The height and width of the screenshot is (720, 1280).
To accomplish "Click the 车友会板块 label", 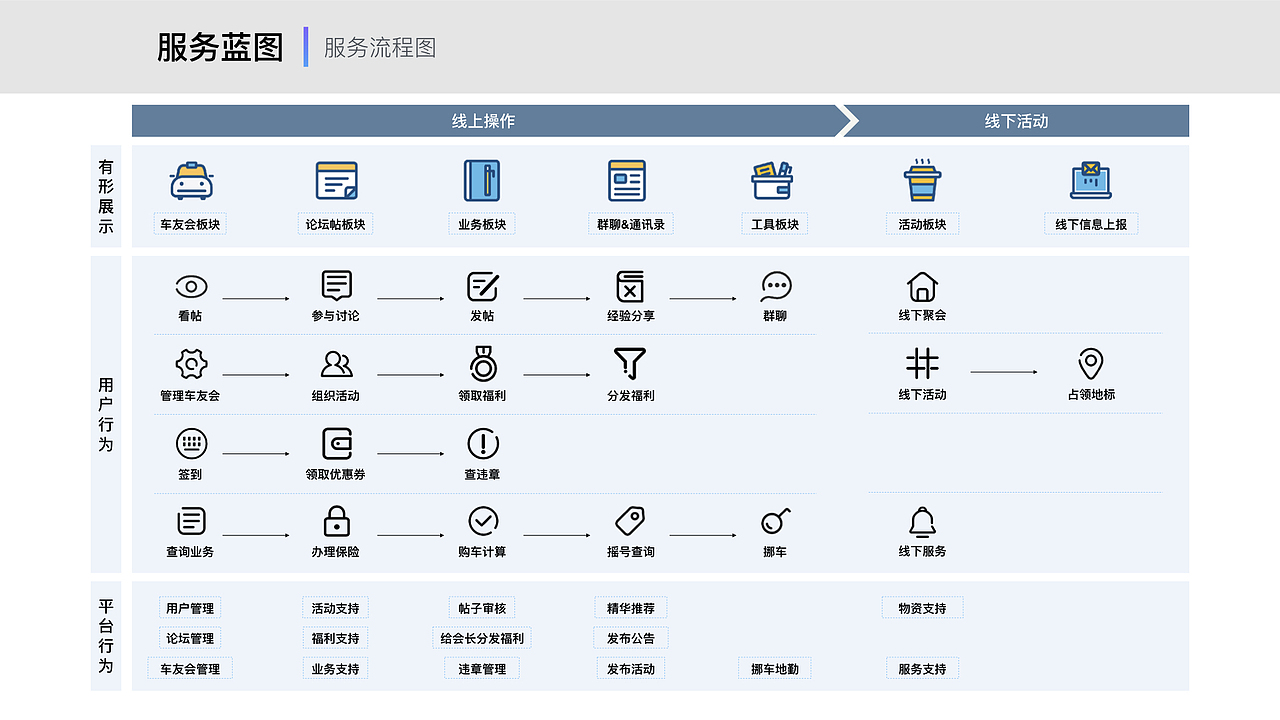I will coord(190,224).
